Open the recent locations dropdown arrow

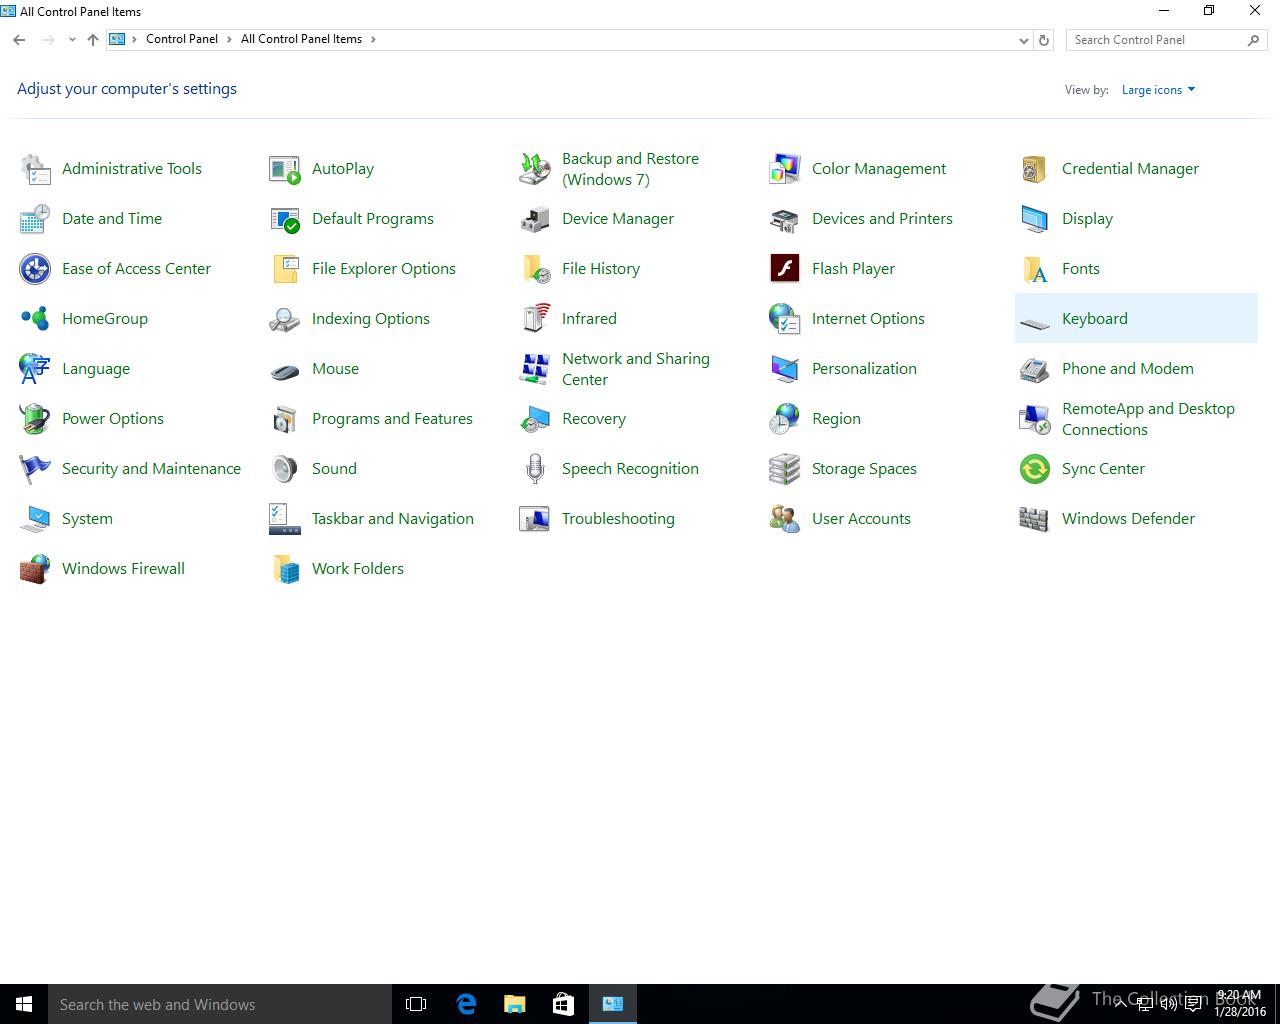point(72,40)
